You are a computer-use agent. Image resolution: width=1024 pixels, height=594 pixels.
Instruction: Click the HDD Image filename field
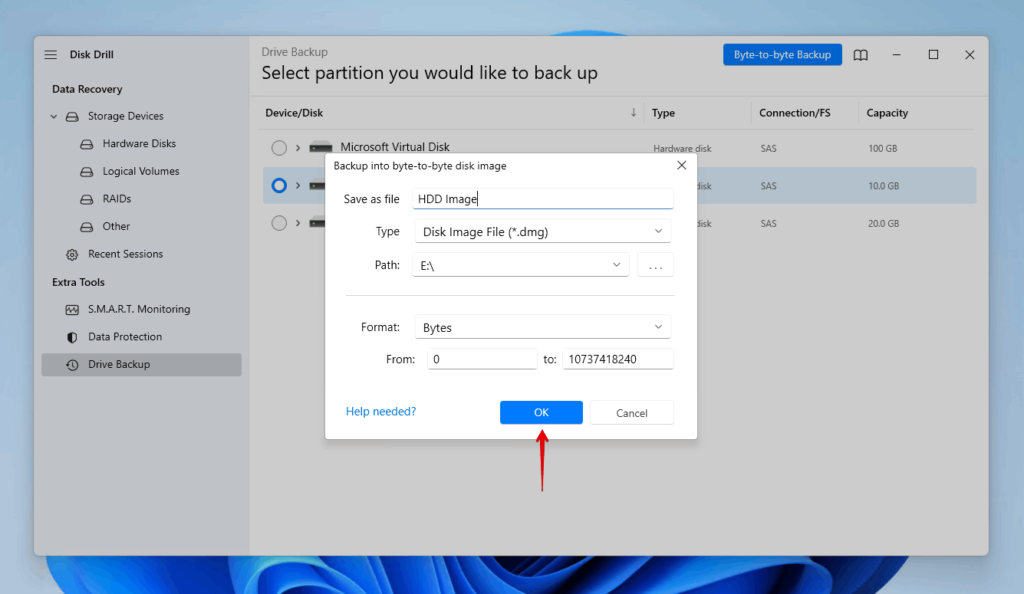pos(543,198)
